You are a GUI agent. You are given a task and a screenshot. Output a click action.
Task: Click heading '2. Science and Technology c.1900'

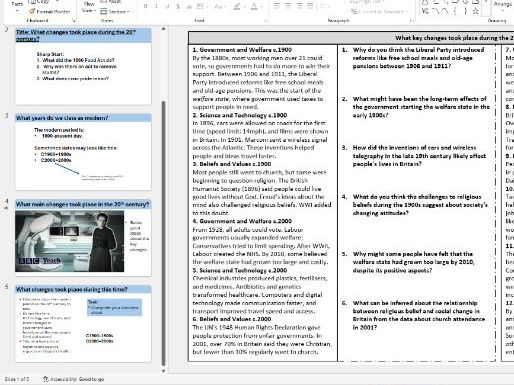pyautogui.click(x=240, y=115)
